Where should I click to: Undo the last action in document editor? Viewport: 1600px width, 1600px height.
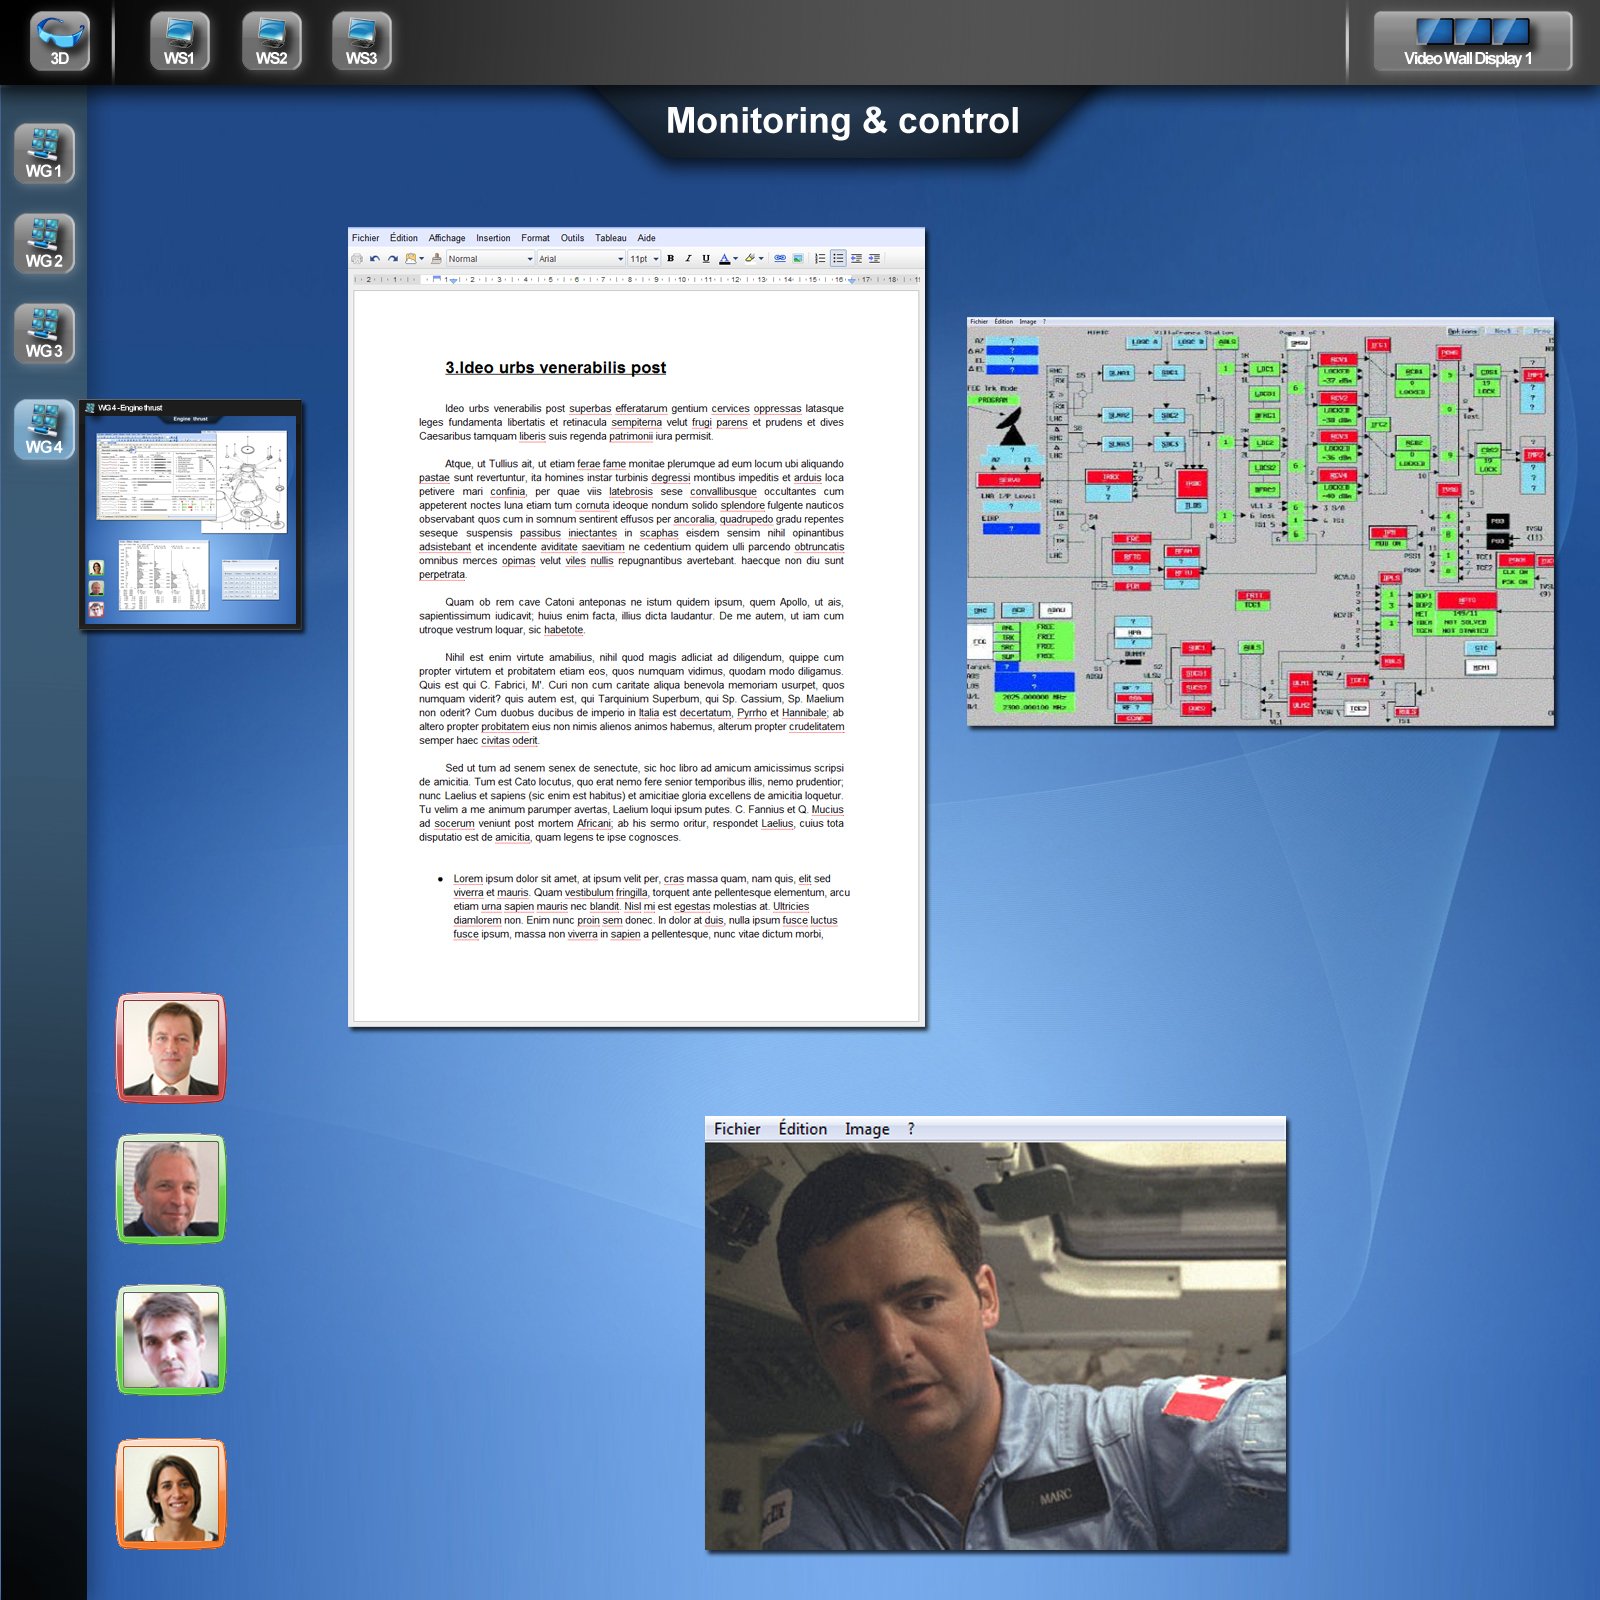point(375,259)
